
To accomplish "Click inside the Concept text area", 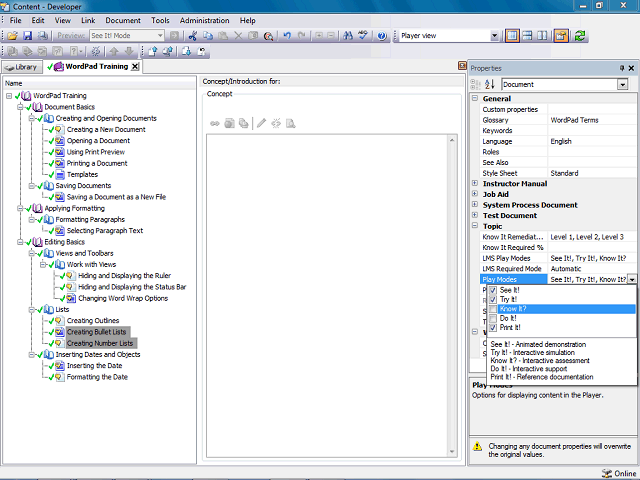I will coord(327,296).
